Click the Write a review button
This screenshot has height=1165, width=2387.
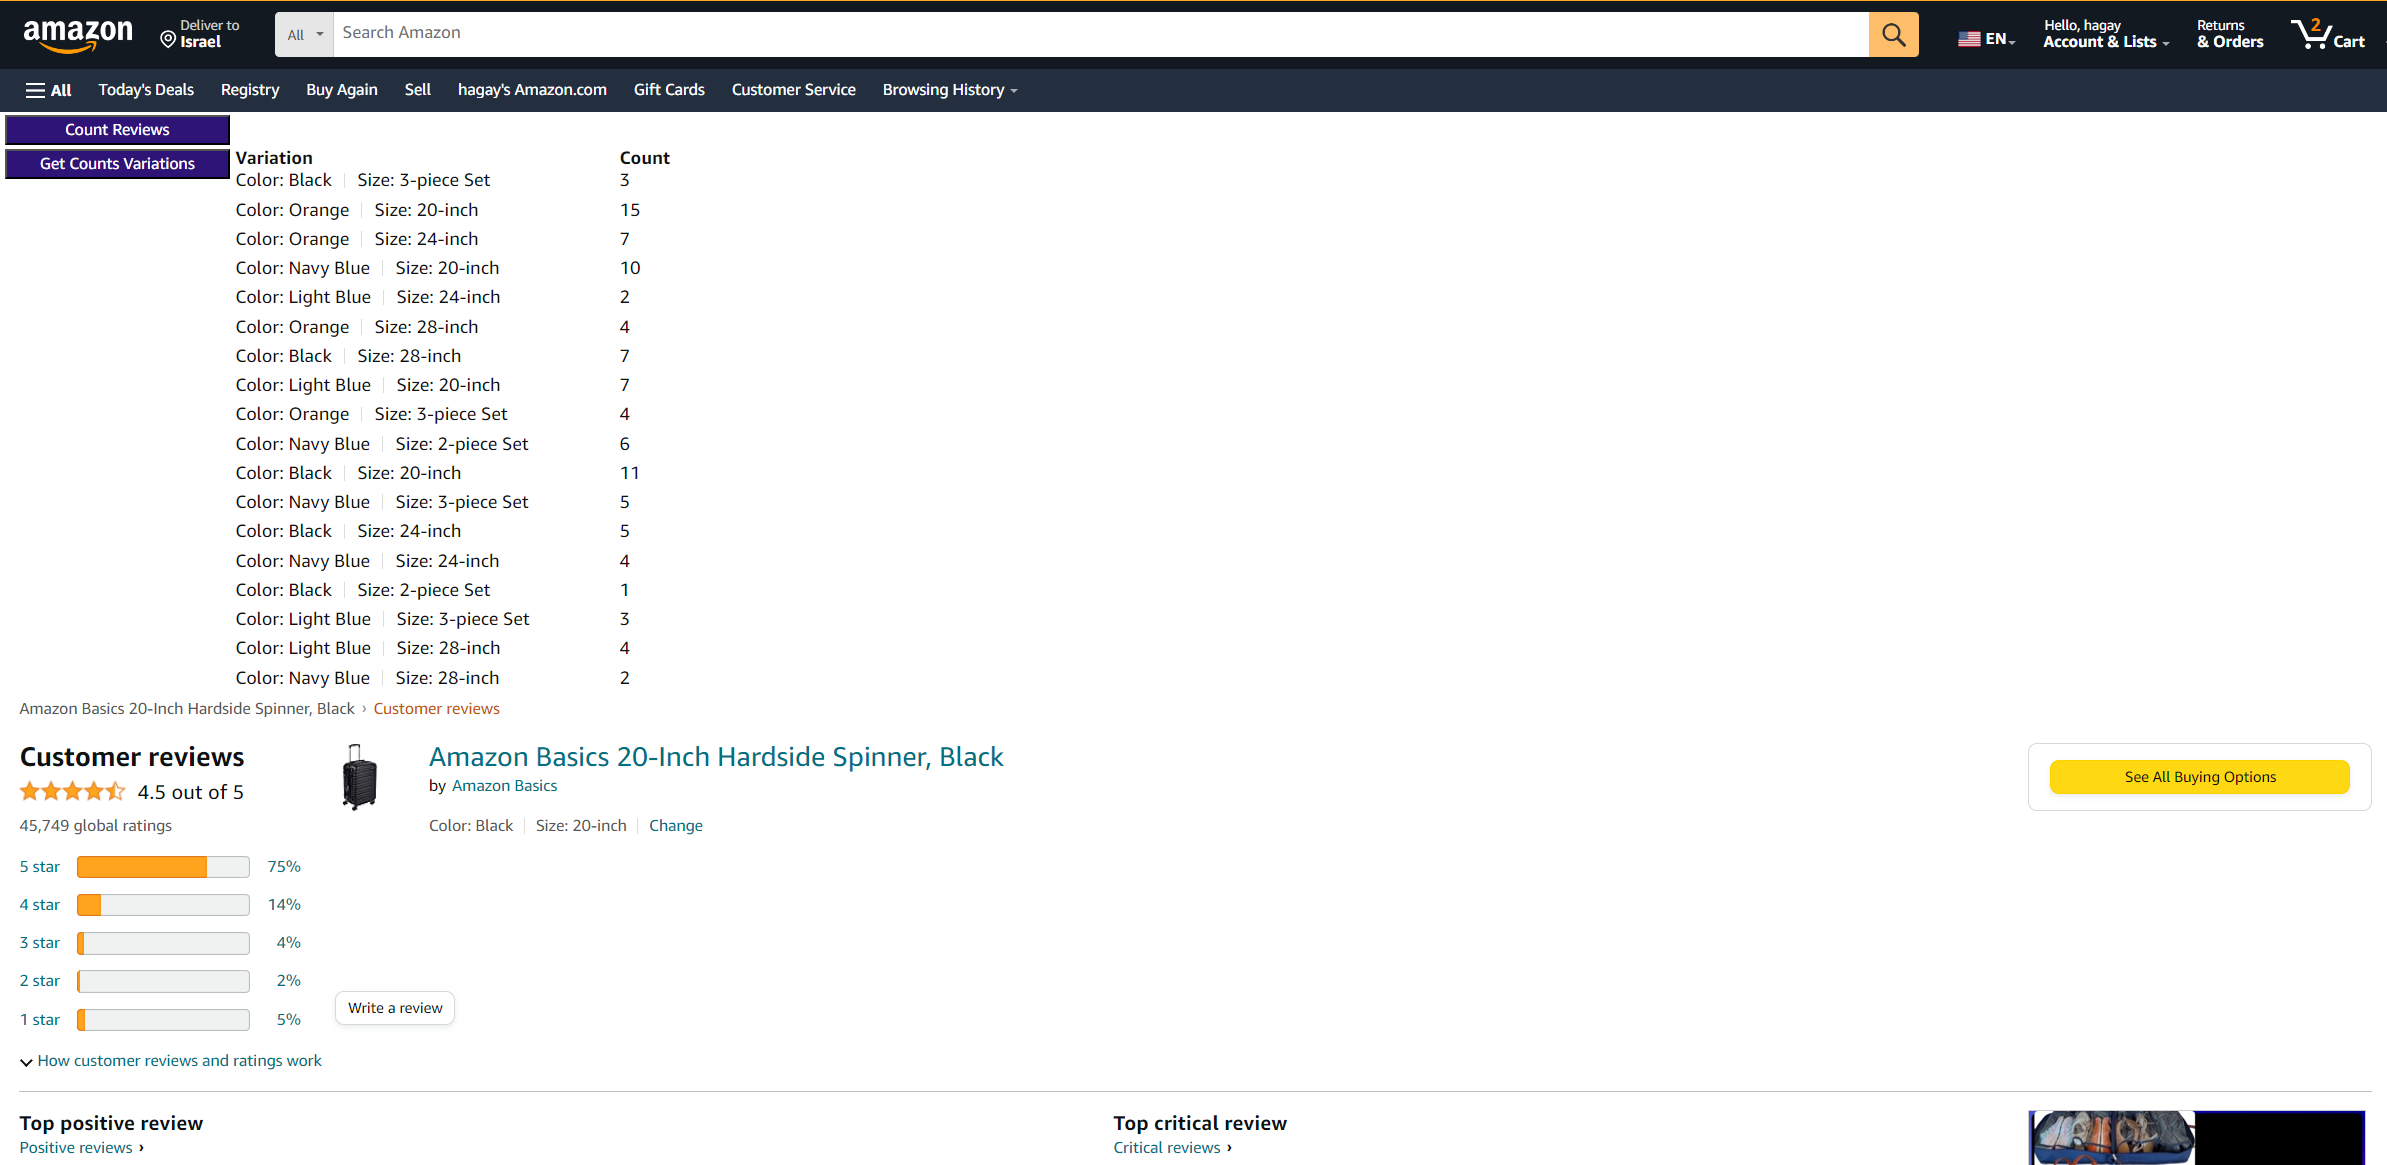[x=395, y=1008]
